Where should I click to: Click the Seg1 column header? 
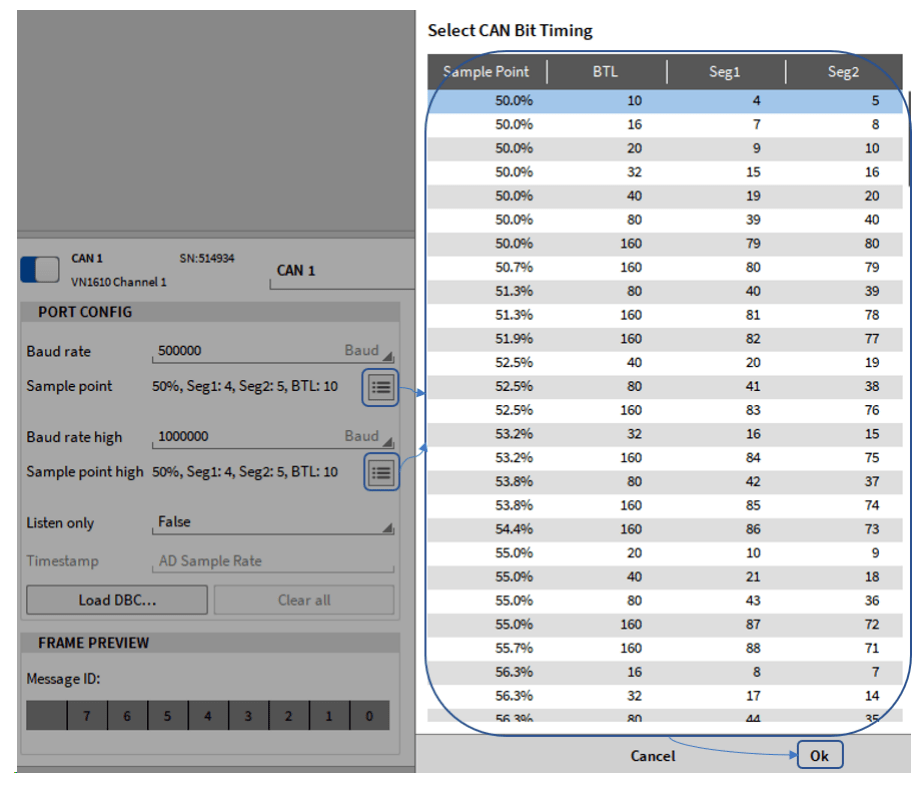click(x=724, y=72)
